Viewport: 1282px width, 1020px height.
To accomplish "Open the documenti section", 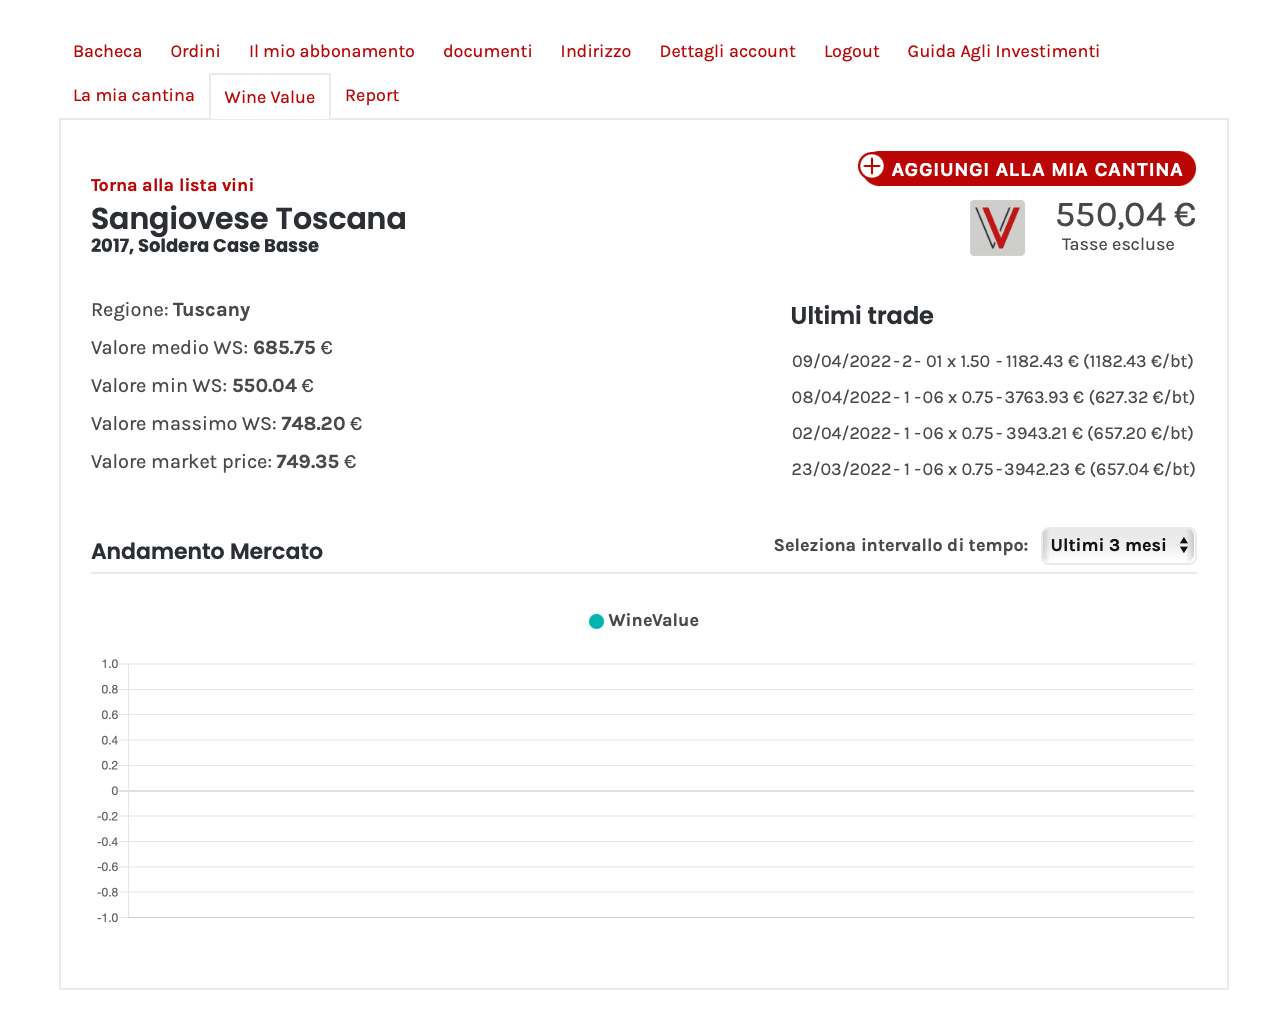I will pyautogui.click(x=488, y=51).
